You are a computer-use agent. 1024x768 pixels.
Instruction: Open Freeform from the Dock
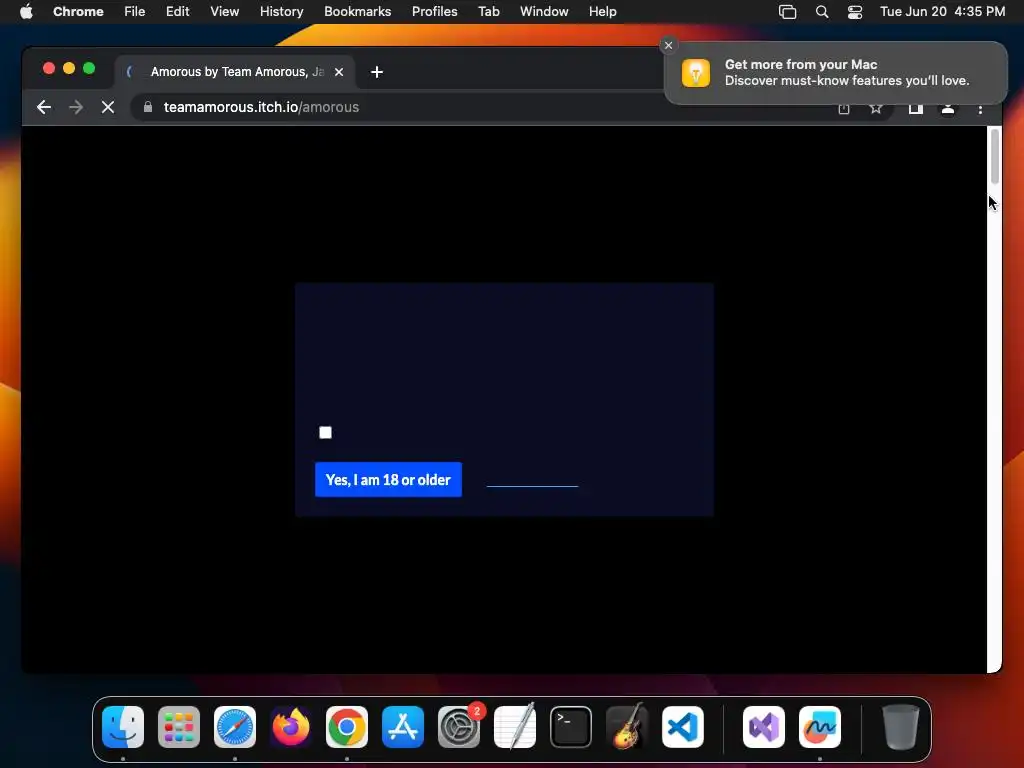point(820,727)
